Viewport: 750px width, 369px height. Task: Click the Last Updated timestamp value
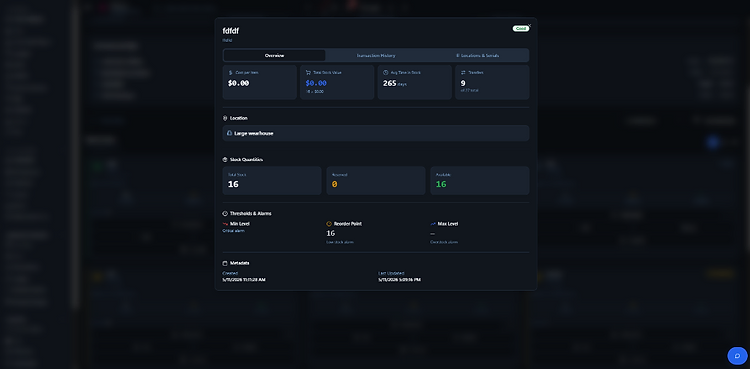pos(399,280)
